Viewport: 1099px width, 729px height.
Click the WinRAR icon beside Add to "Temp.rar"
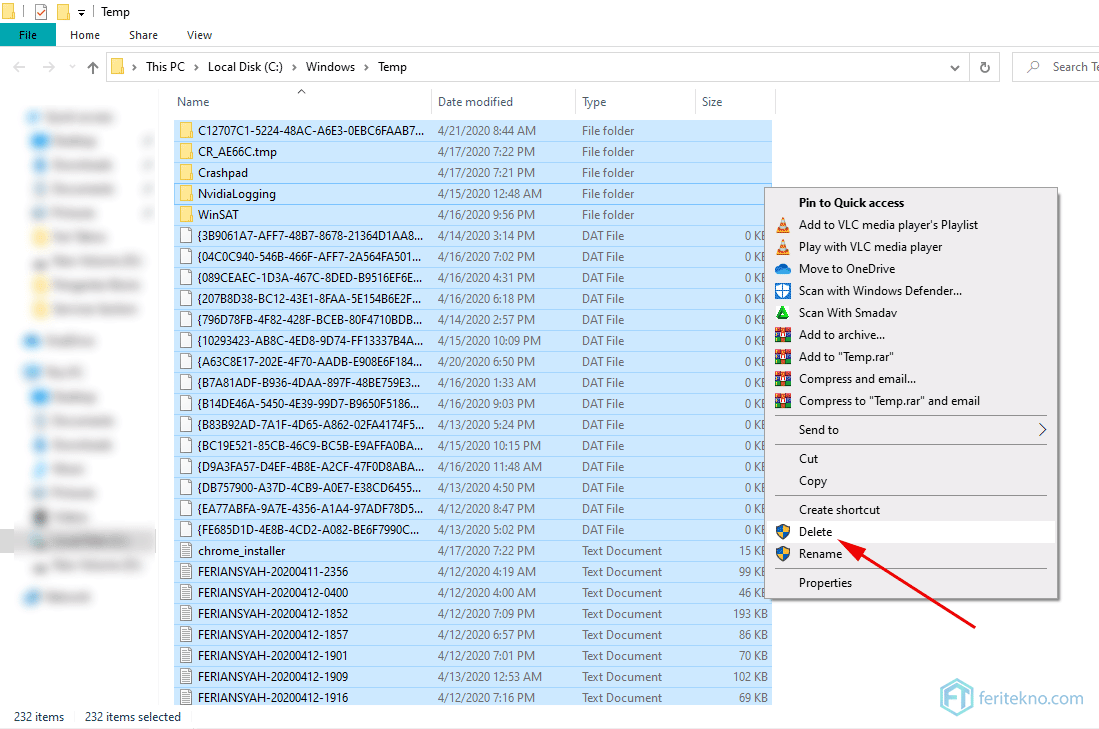[783, 357]
